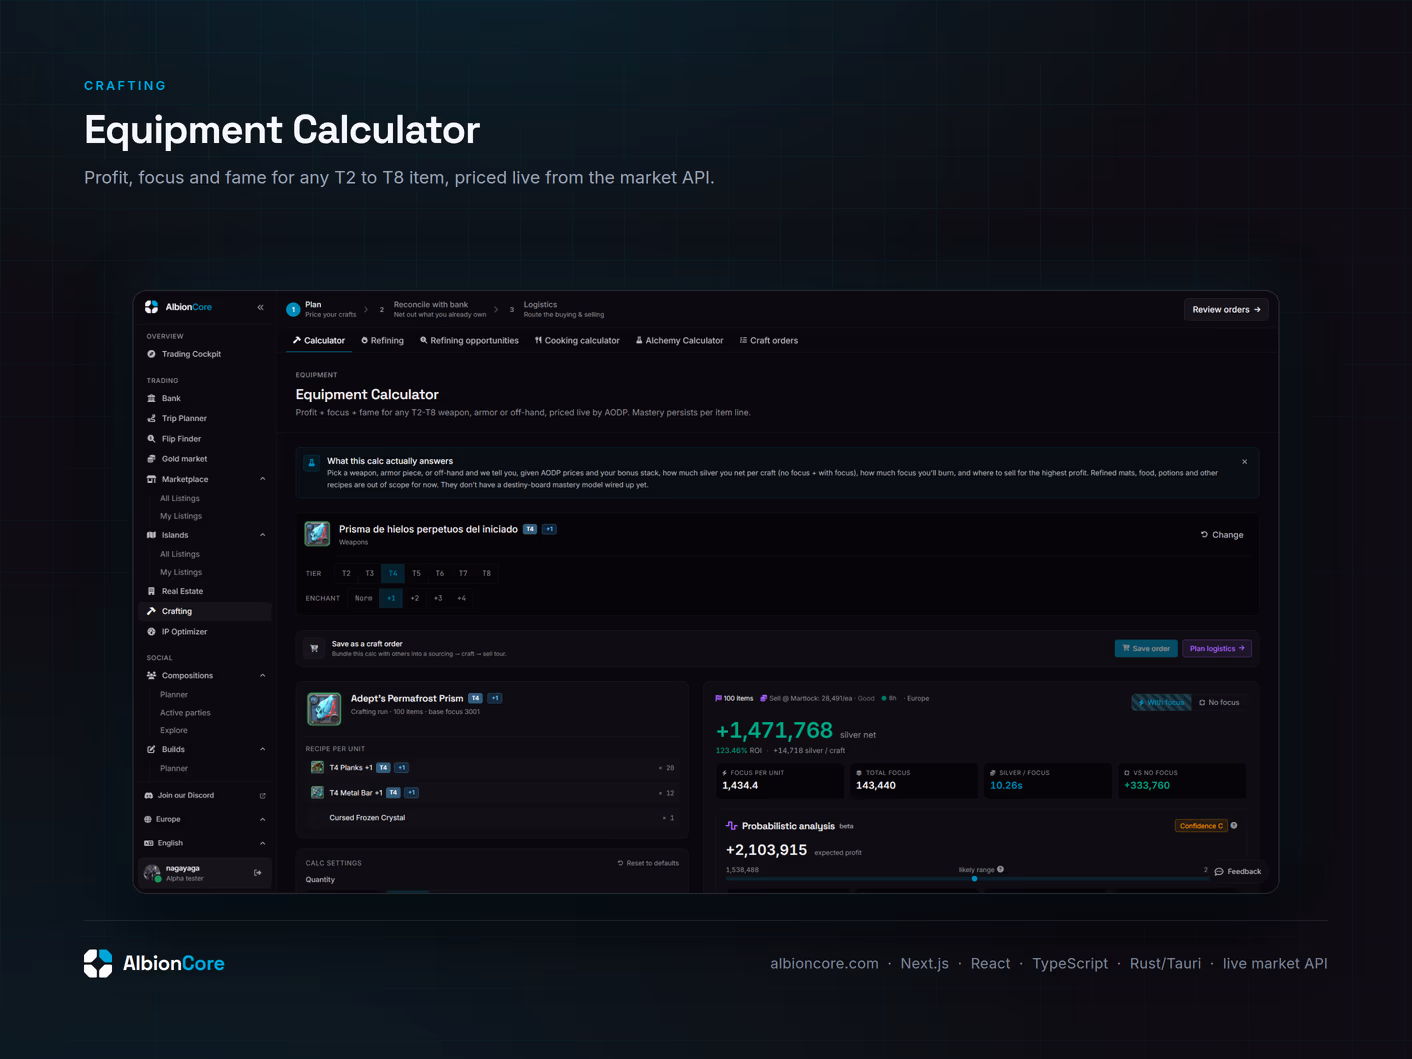
Task: Click the AlbionCore logo in the sidebar
Action: pos(178,307)
